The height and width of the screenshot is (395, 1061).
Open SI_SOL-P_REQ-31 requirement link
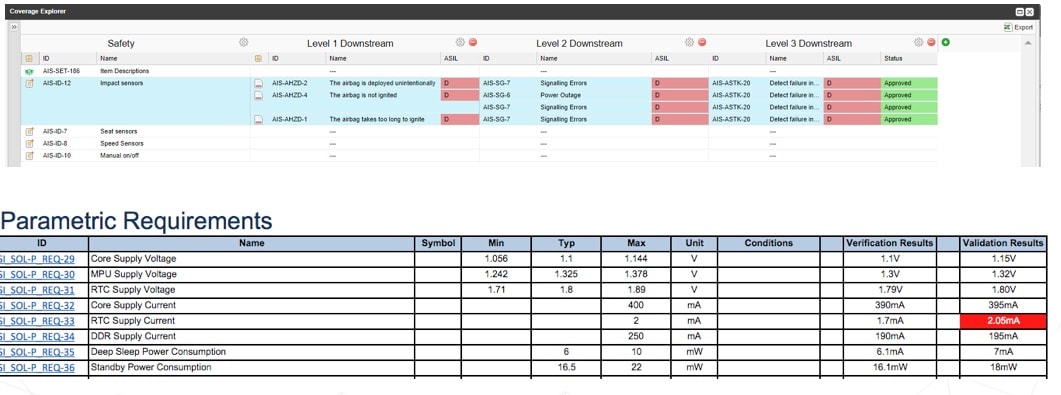(x=37, y=290)
